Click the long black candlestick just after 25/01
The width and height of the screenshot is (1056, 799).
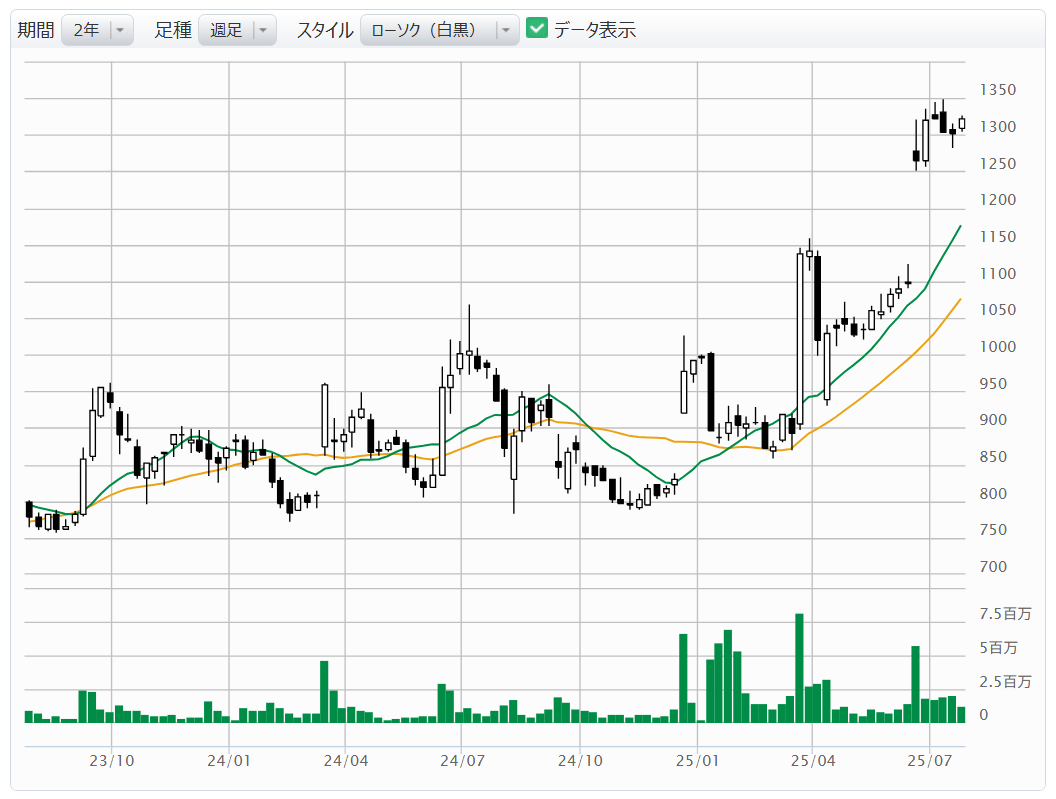click(x=711, y=392)
